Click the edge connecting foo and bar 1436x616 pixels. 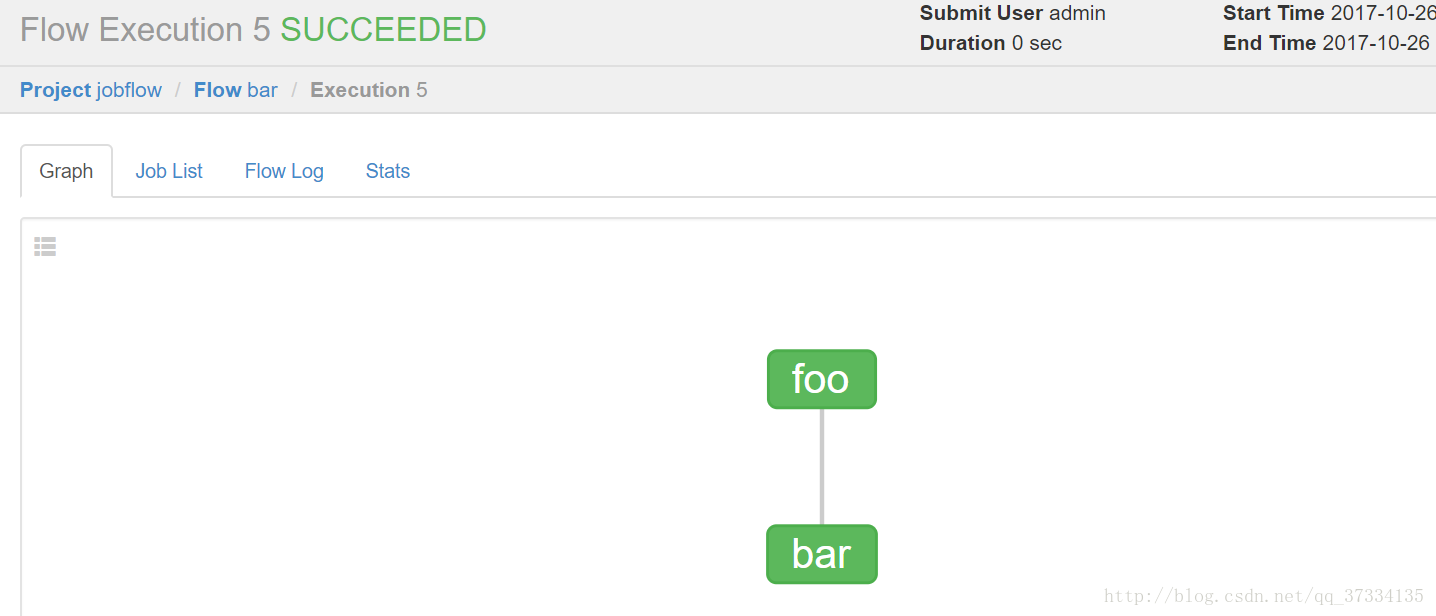point(822,466)
